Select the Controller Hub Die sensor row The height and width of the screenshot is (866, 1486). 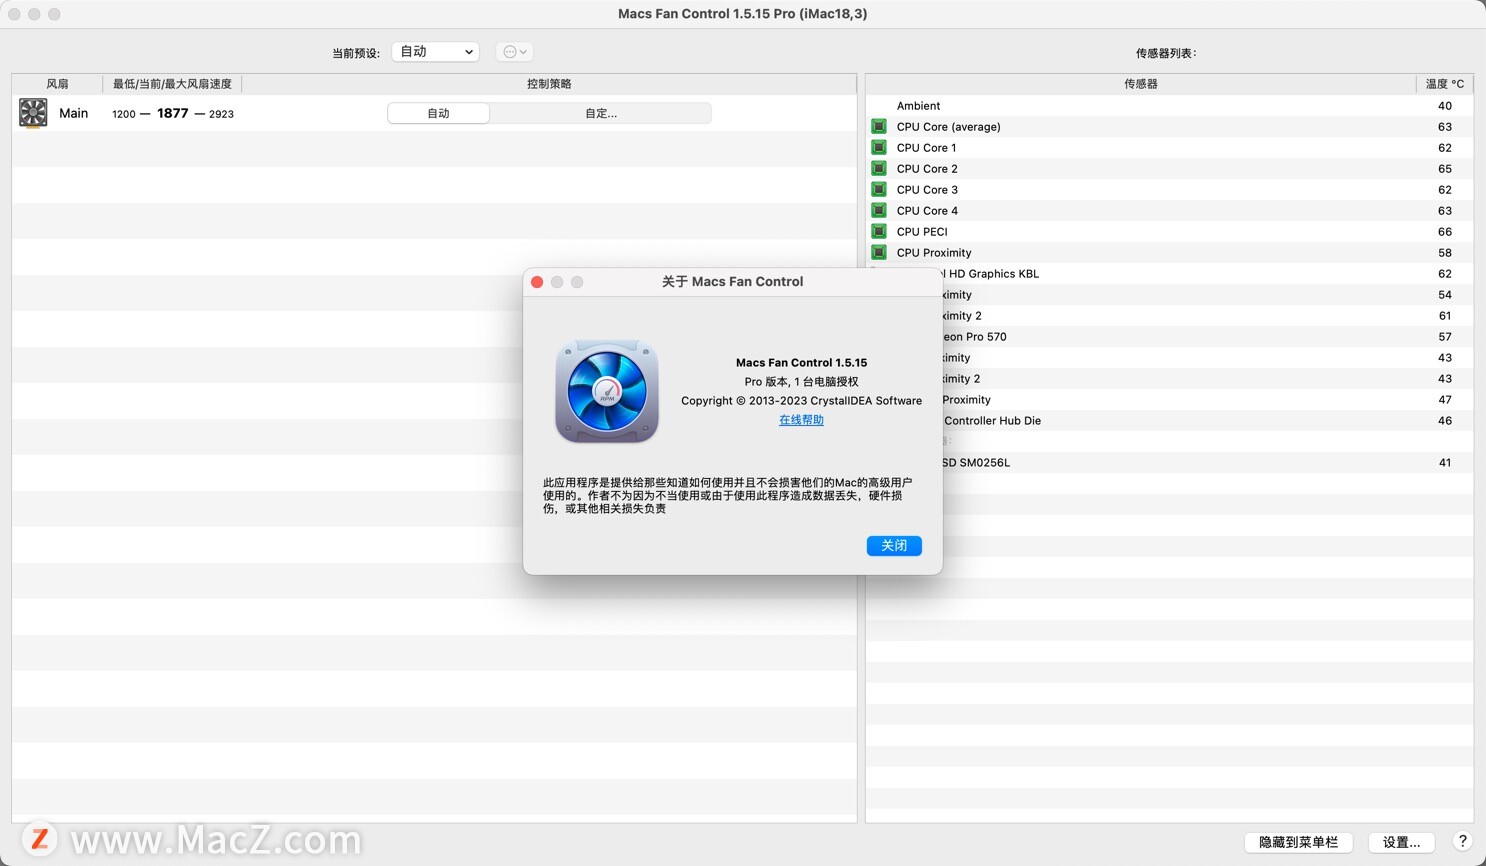(x=1169, y=421)
